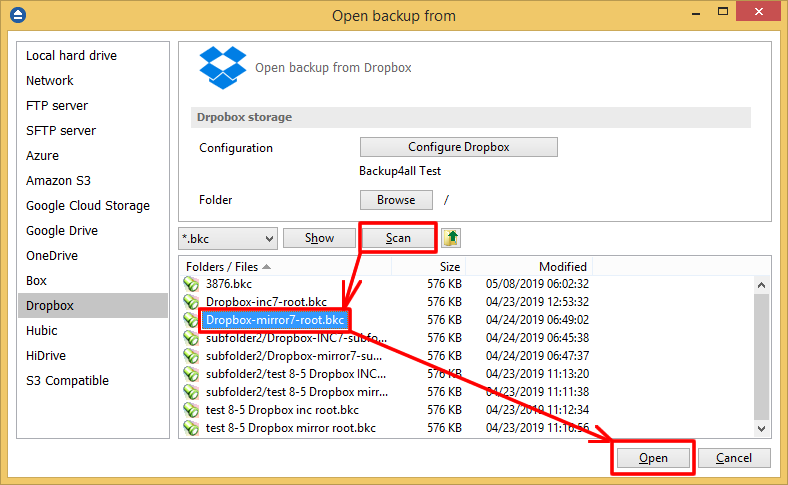Click the icon of subfolder2/test 8-5 Dropbox INC file
Screen dimensions: 788x485
[191, 374]
